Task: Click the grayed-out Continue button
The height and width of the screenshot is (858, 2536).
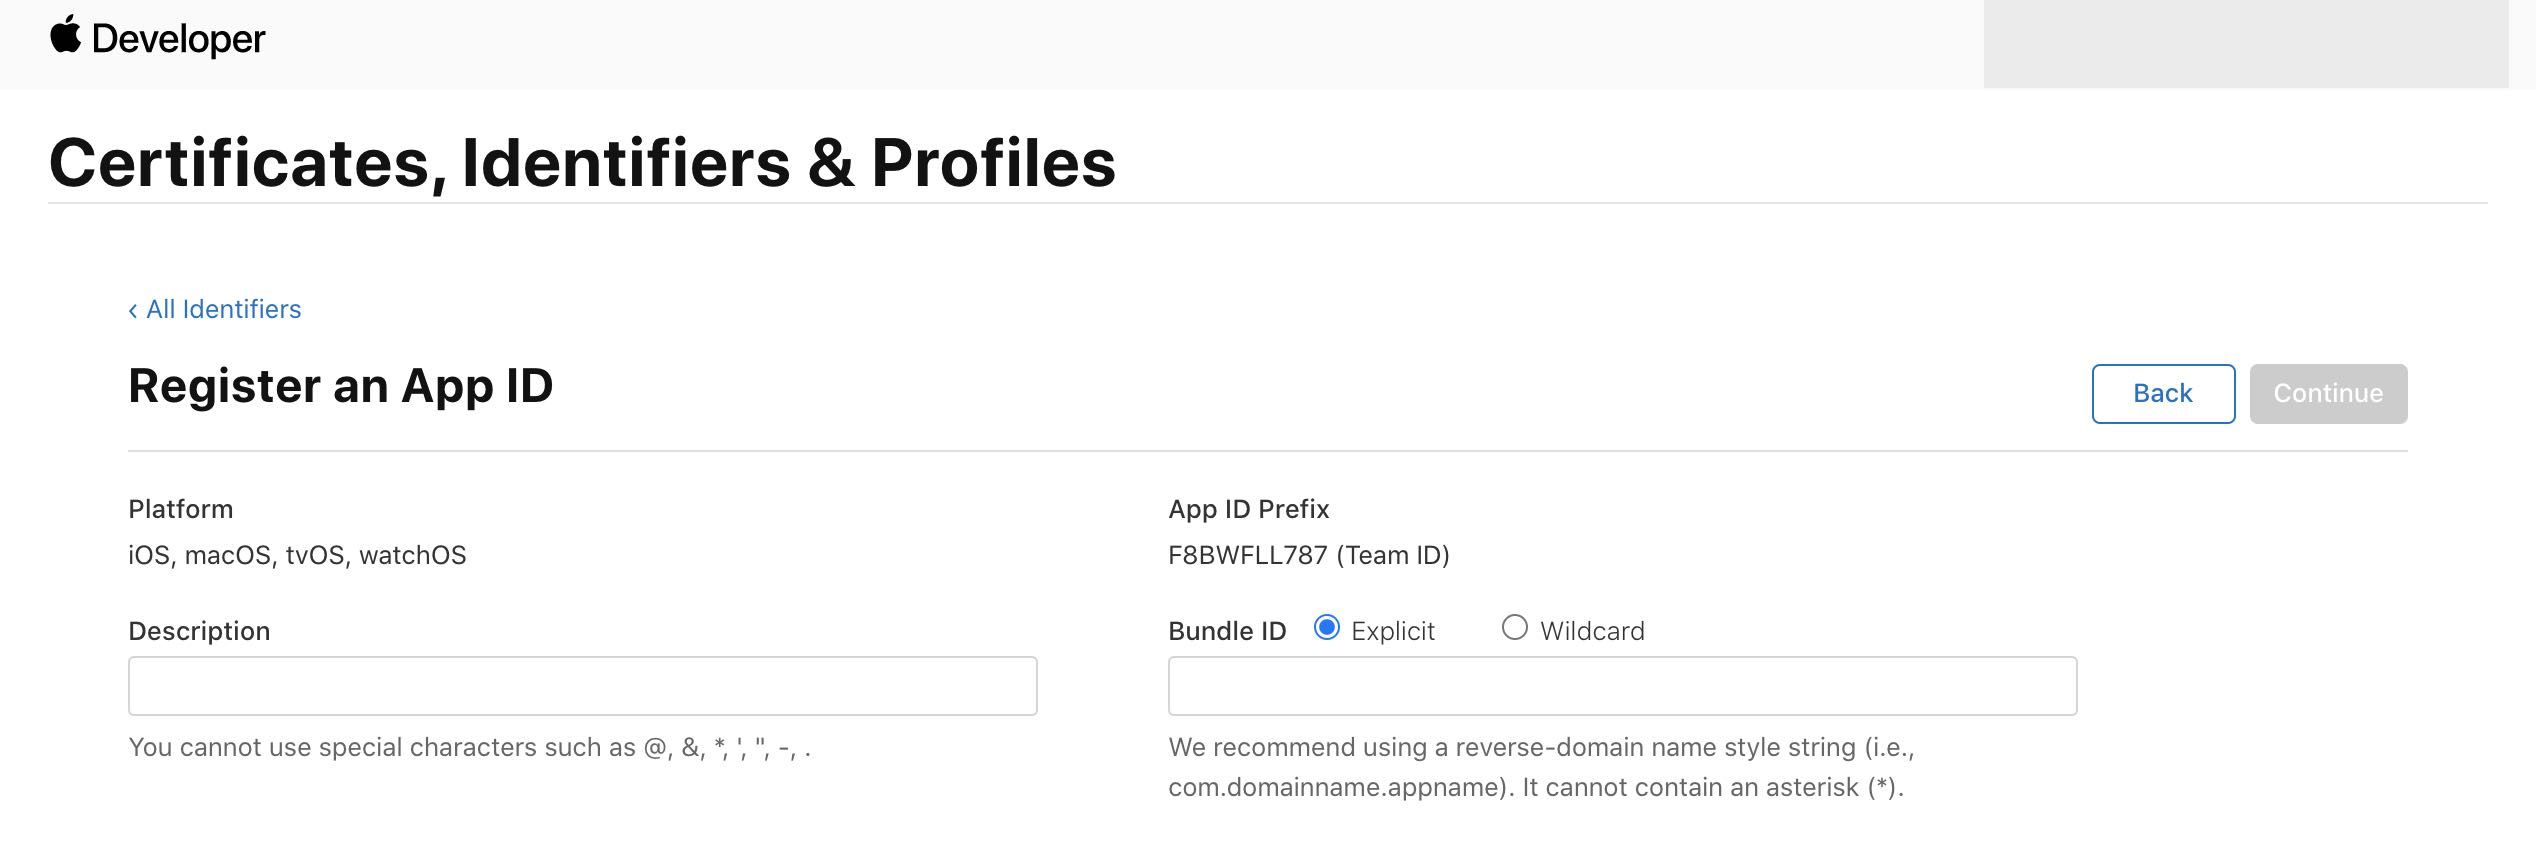Action: click(x=2327, y=394)
